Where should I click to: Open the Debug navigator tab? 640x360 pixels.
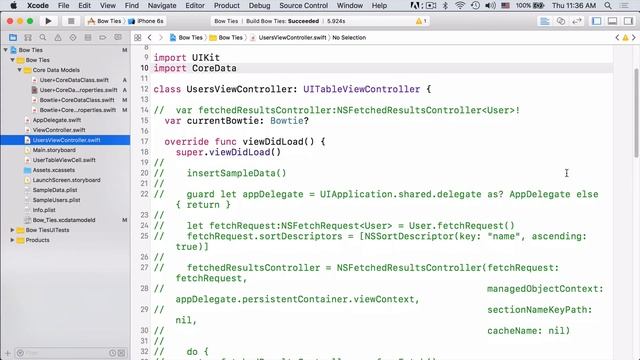88,38
